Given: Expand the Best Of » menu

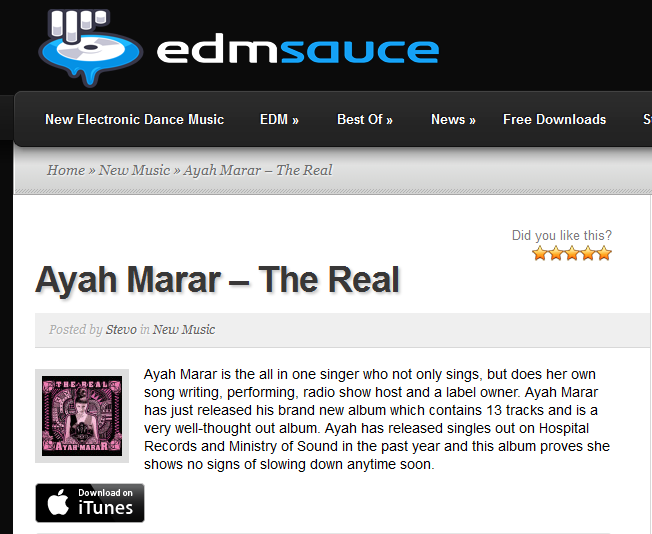Looking at the screenshot, I should [365, 119].
